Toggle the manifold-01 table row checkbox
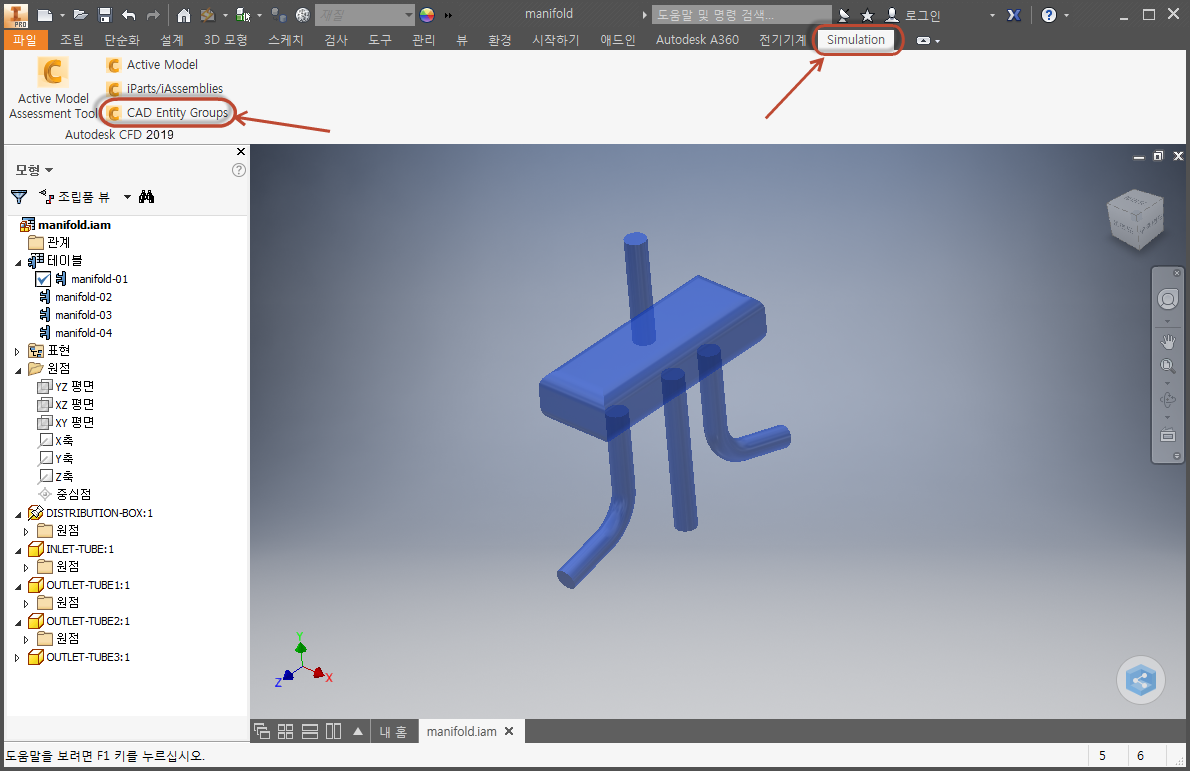1190x771 pixels. pyautogui.click(x=43, y=279)
